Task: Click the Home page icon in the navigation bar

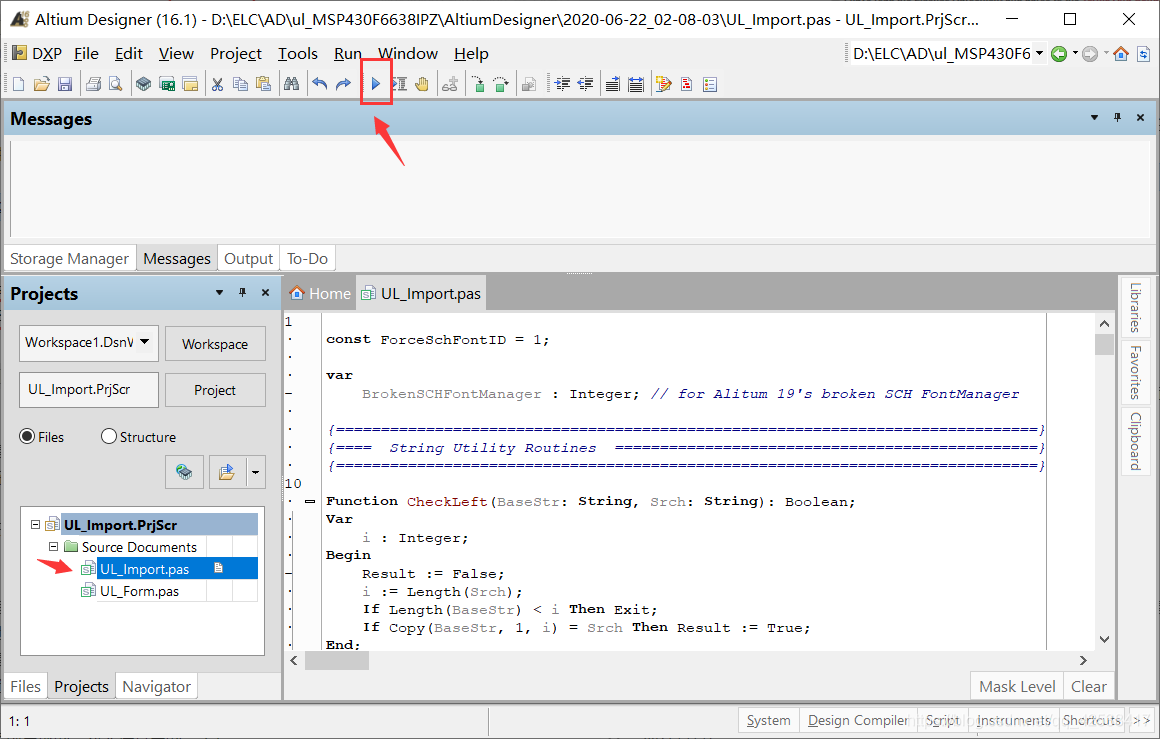Action: (x=1121, y=54)
